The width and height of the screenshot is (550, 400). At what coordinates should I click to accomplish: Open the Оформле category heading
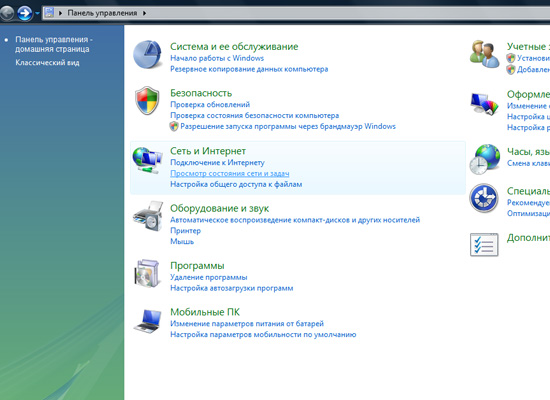pyautogui.click(x=528, y=94)
